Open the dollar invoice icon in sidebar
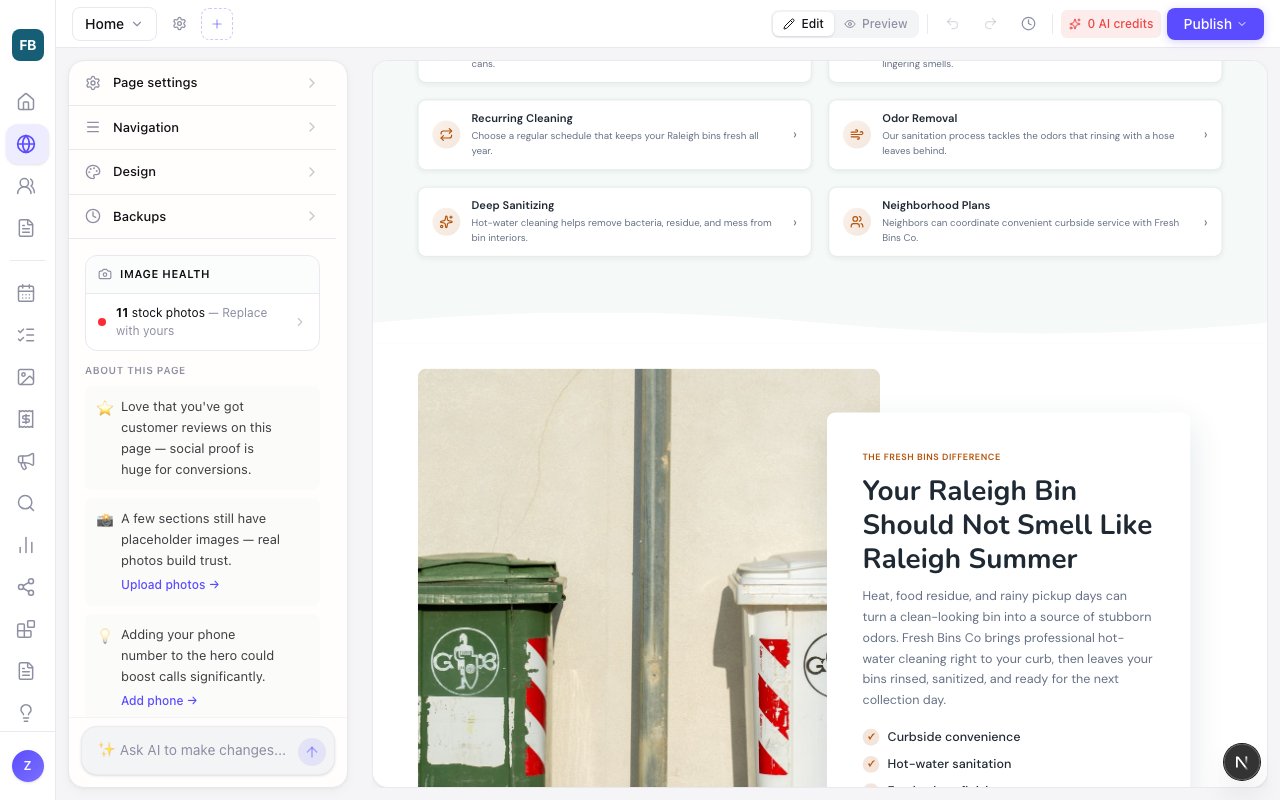This screenshot has height=800, width=1280. click(27, 419)
